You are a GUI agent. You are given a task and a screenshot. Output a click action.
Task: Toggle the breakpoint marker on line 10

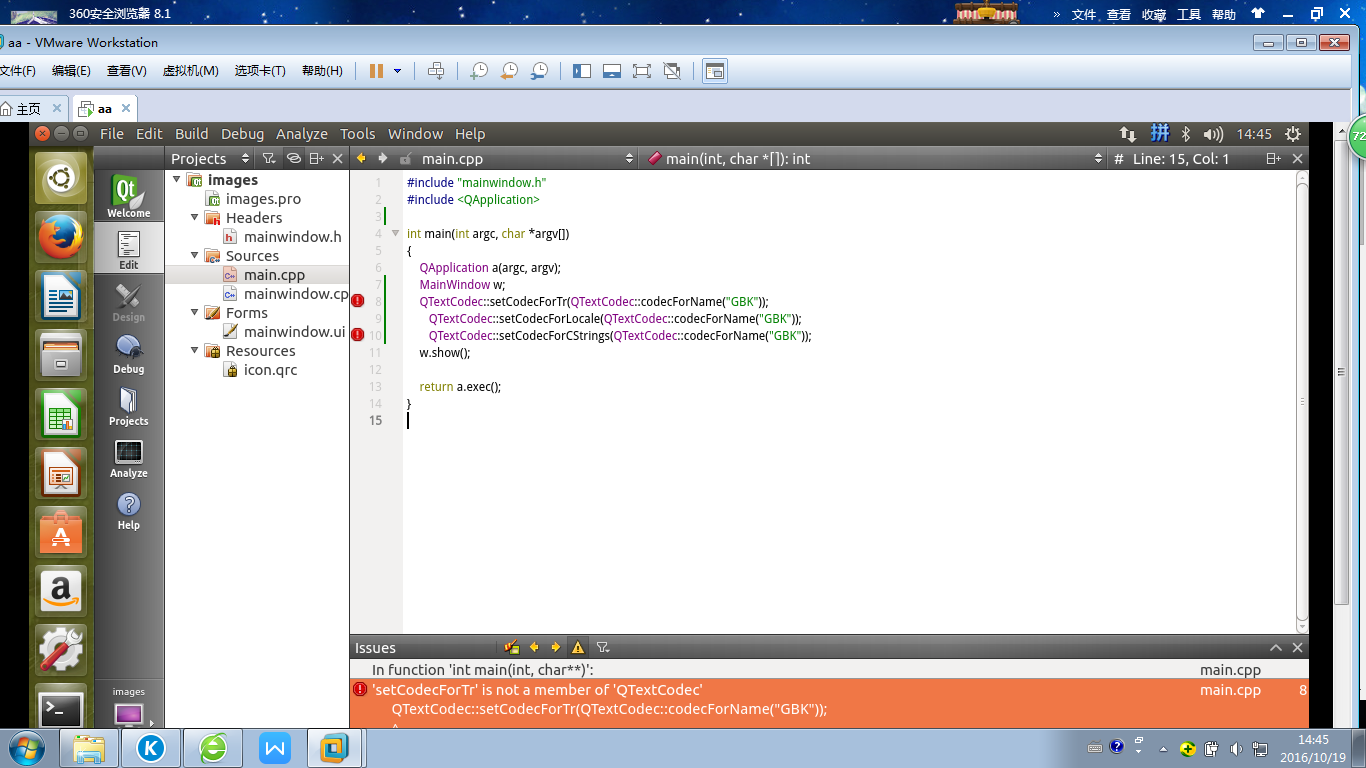click(x=358, y=335)
